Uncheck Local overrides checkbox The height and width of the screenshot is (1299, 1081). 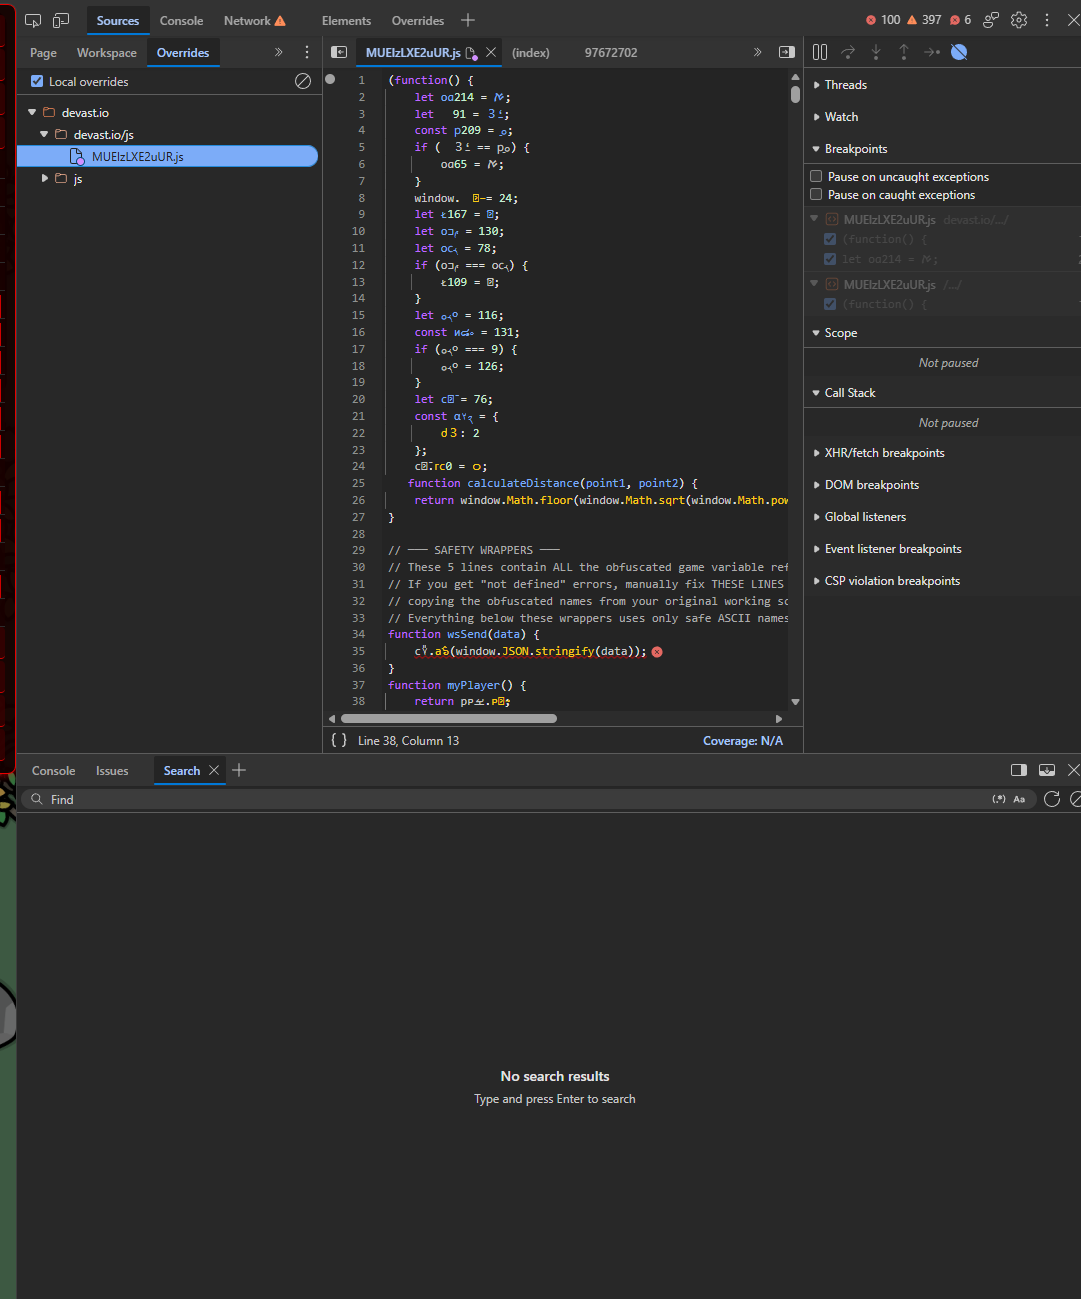point(37,82)
